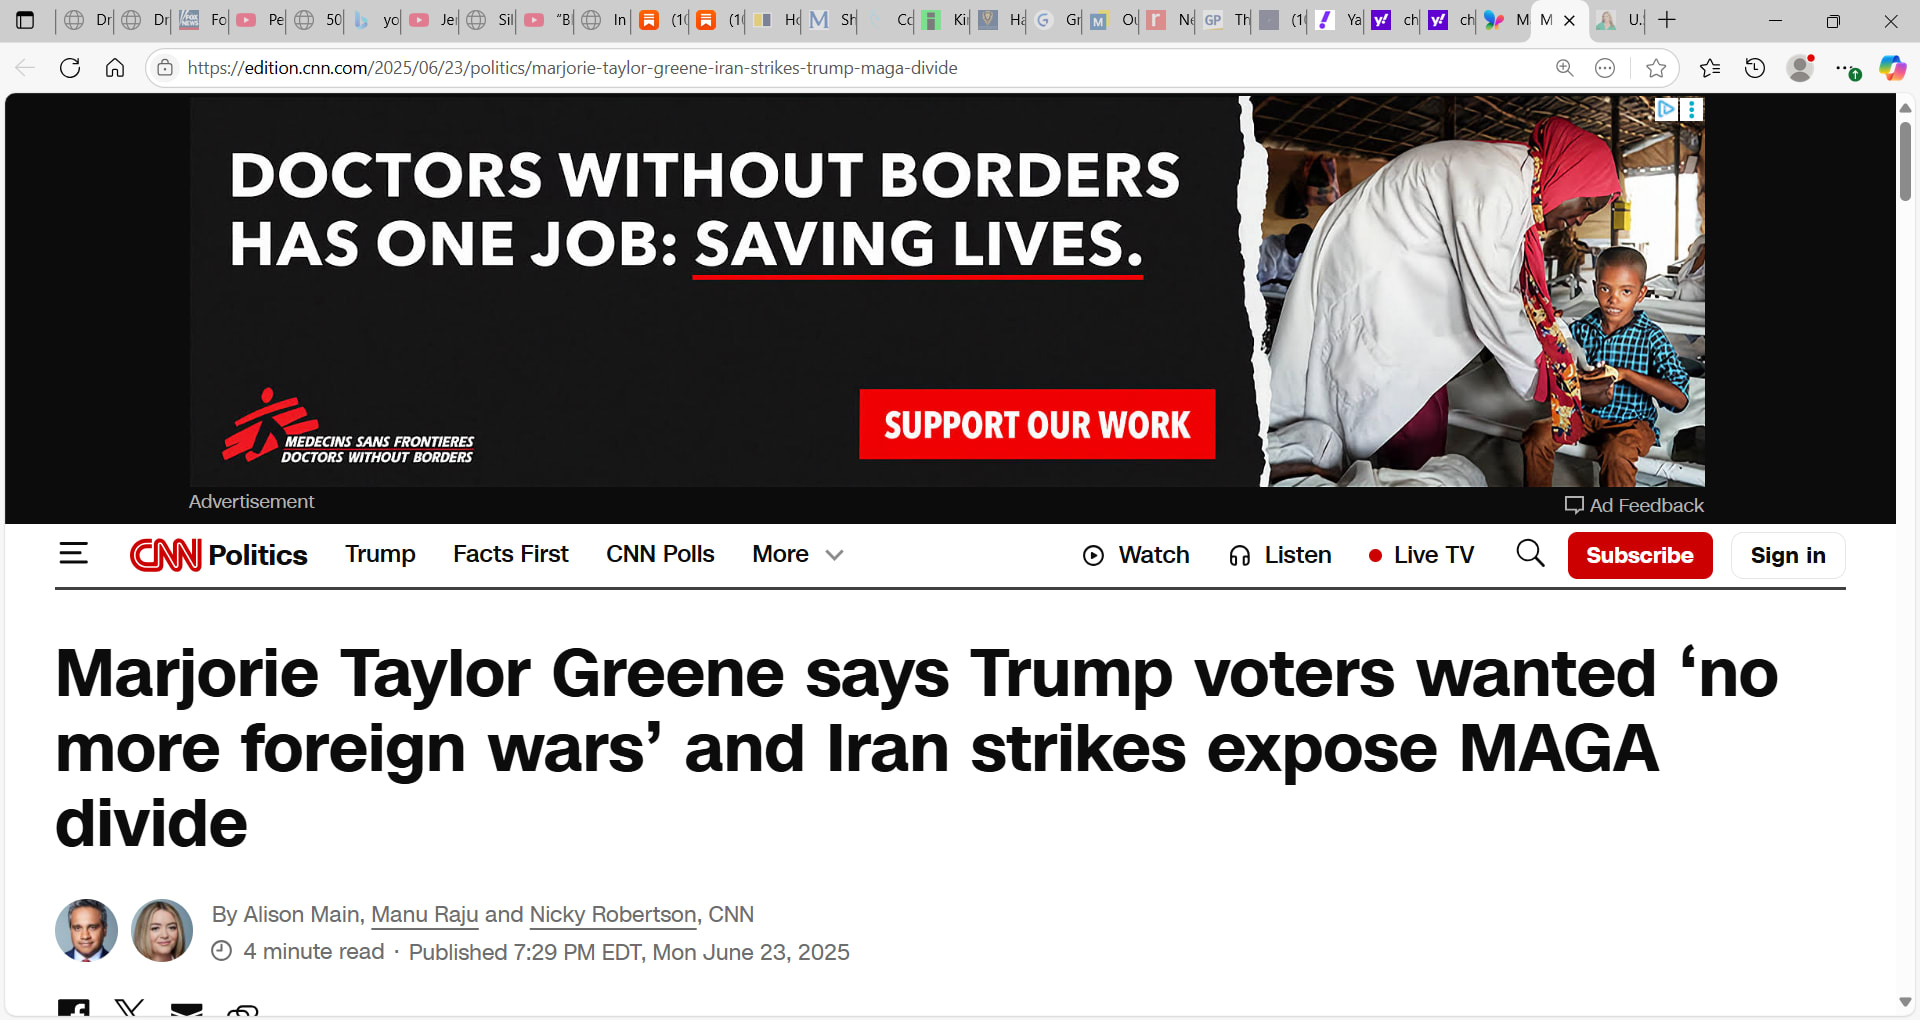1920x1020 pixels.
Task: Select the Trump navigation item
Action: [380, 554]
